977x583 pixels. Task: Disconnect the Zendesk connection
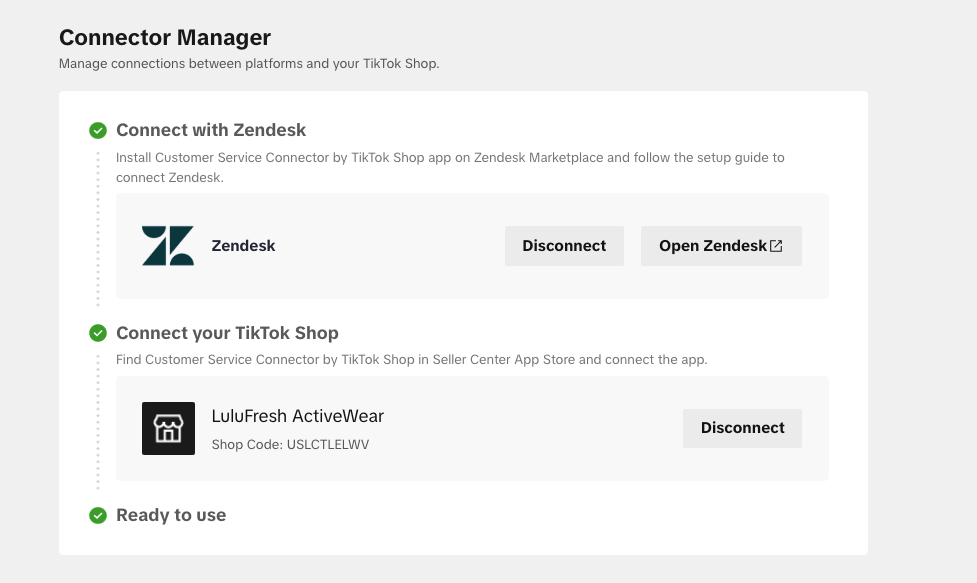click(x=564, y=246)
